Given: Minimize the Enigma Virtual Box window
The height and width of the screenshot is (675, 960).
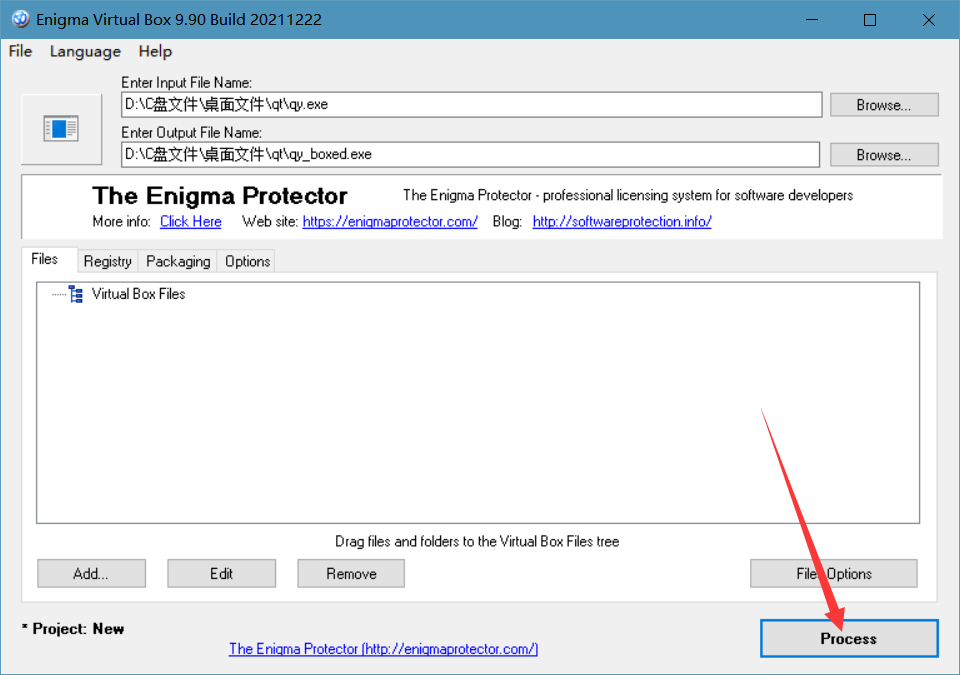Looking at the screenshot, I should coord(812,20).
